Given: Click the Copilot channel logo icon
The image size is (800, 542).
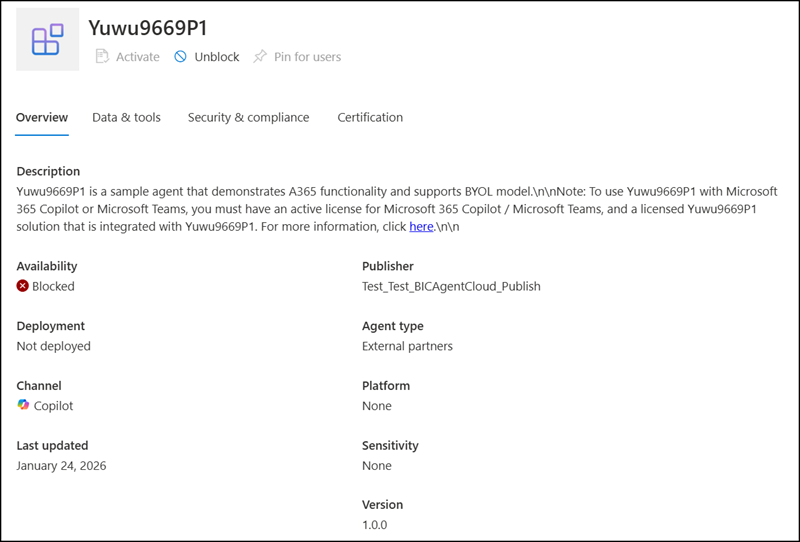Looking at the screenshot, I should 23,405.
